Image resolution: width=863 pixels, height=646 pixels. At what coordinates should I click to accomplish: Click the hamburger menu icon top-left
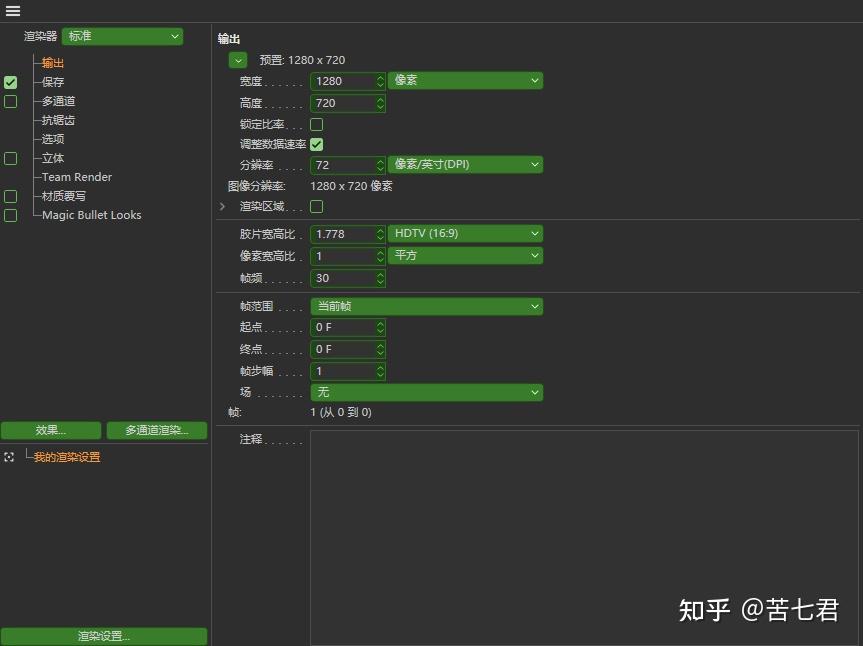pyautogui.click(x=13, y=10)
